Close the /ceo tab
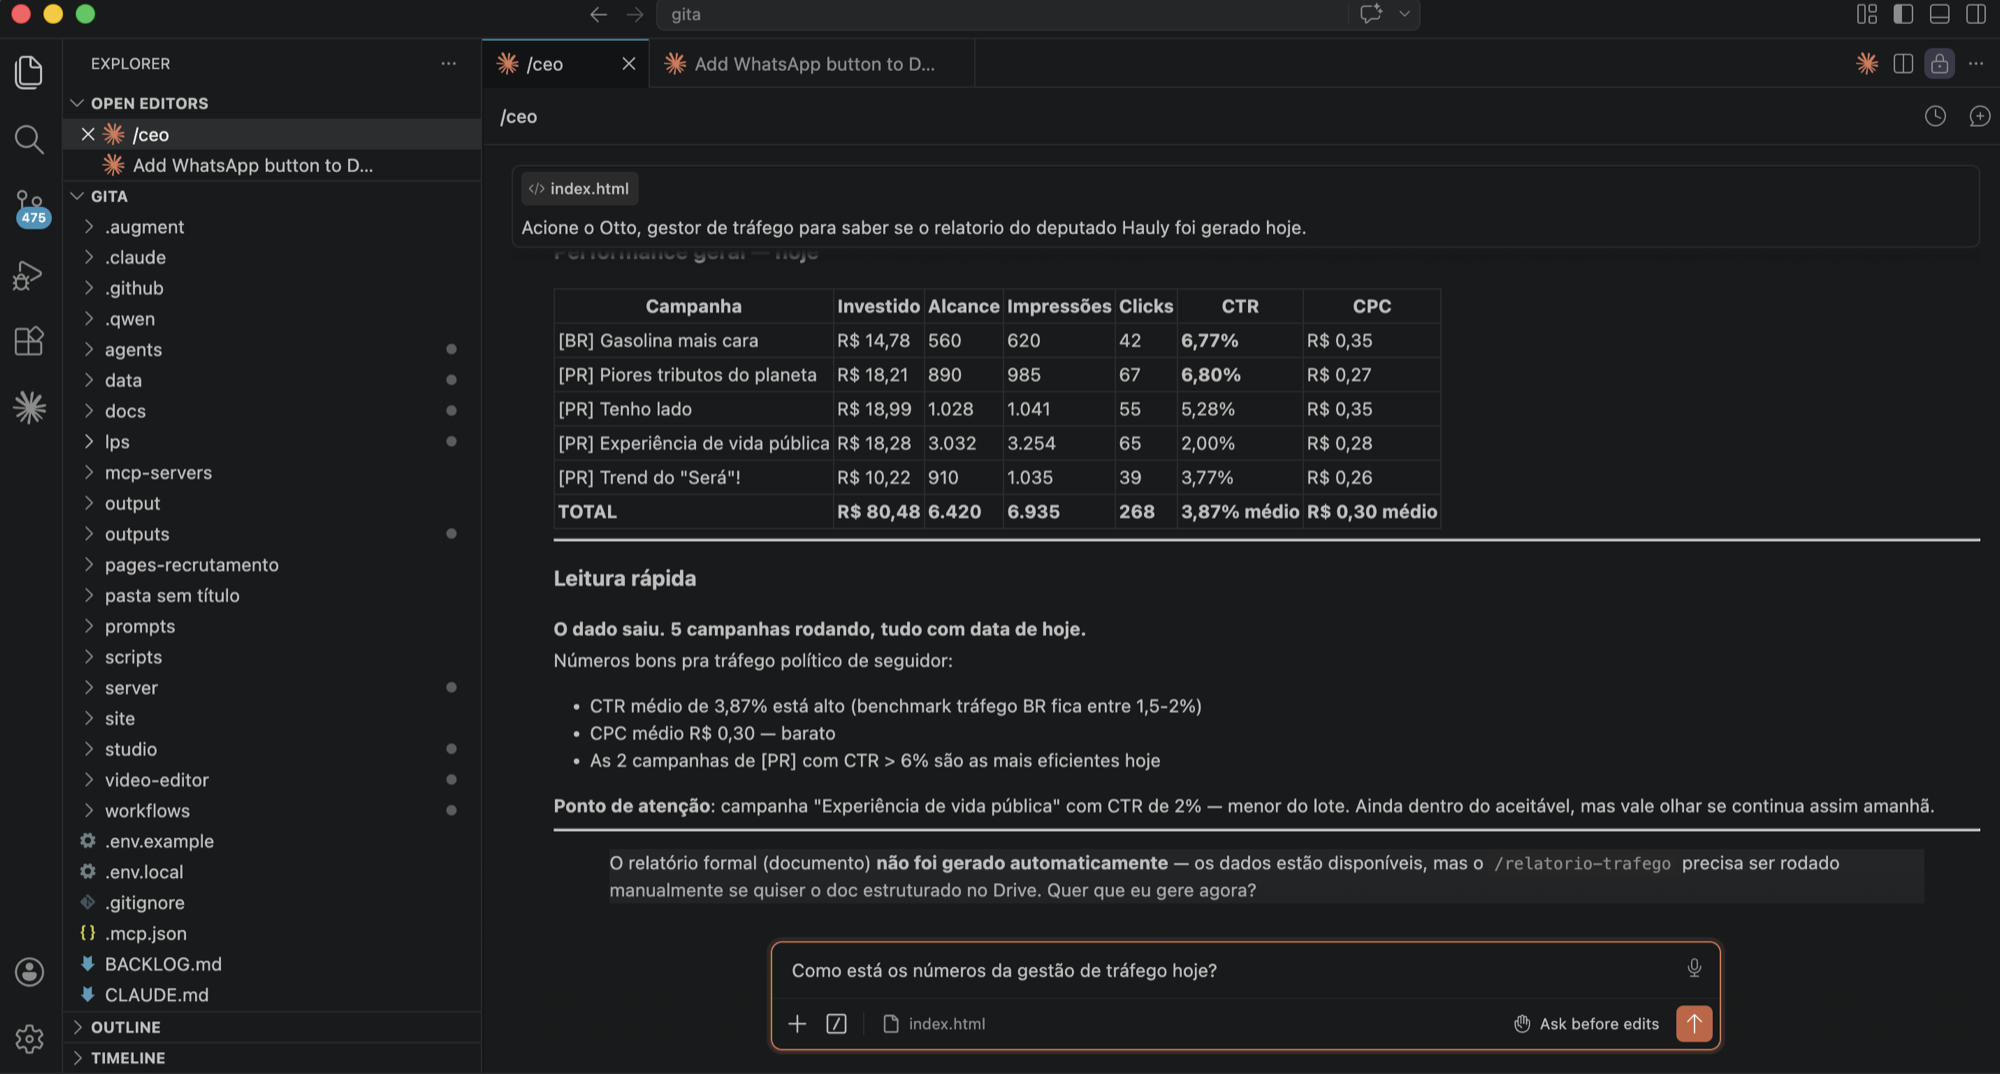This screenshot has height=1074, width=2000. pos(628,64)
